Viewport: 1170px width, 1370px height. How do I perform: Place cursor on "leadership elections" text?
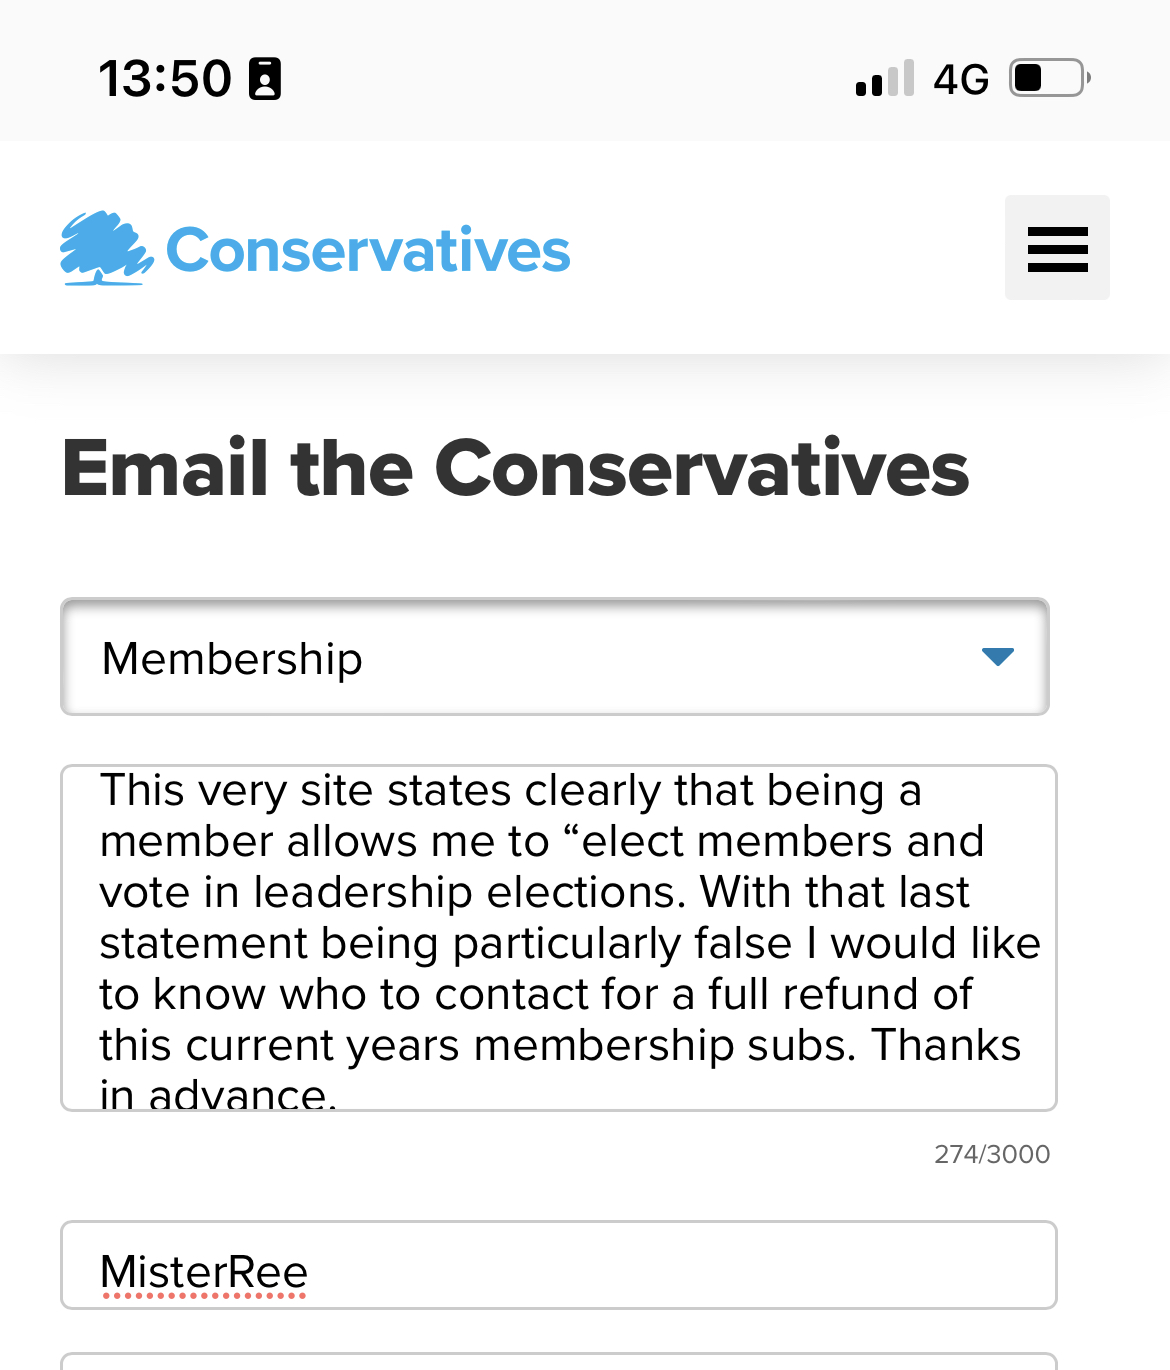pyautogui.click(x=469, y=892)
